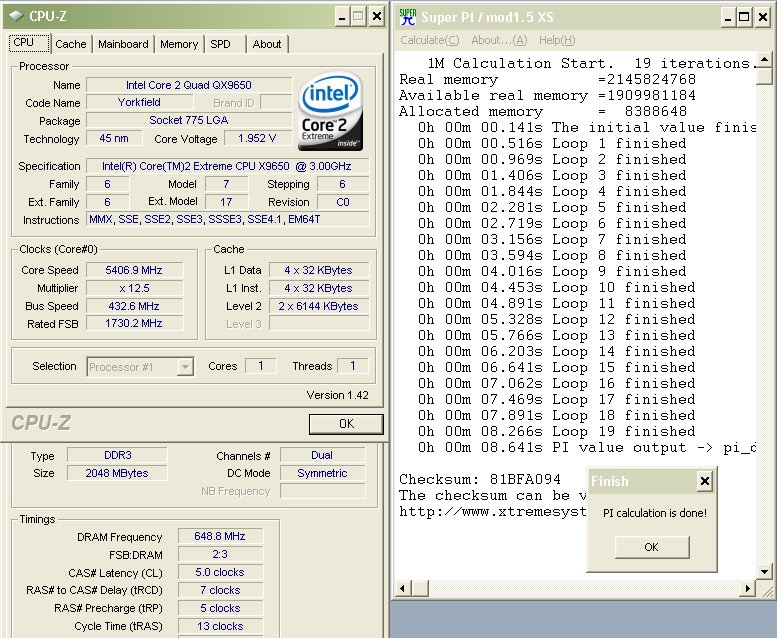Click the Channels value 'Dual'
The width and height of the screenshot is (777, 638).
pos(322,455)
